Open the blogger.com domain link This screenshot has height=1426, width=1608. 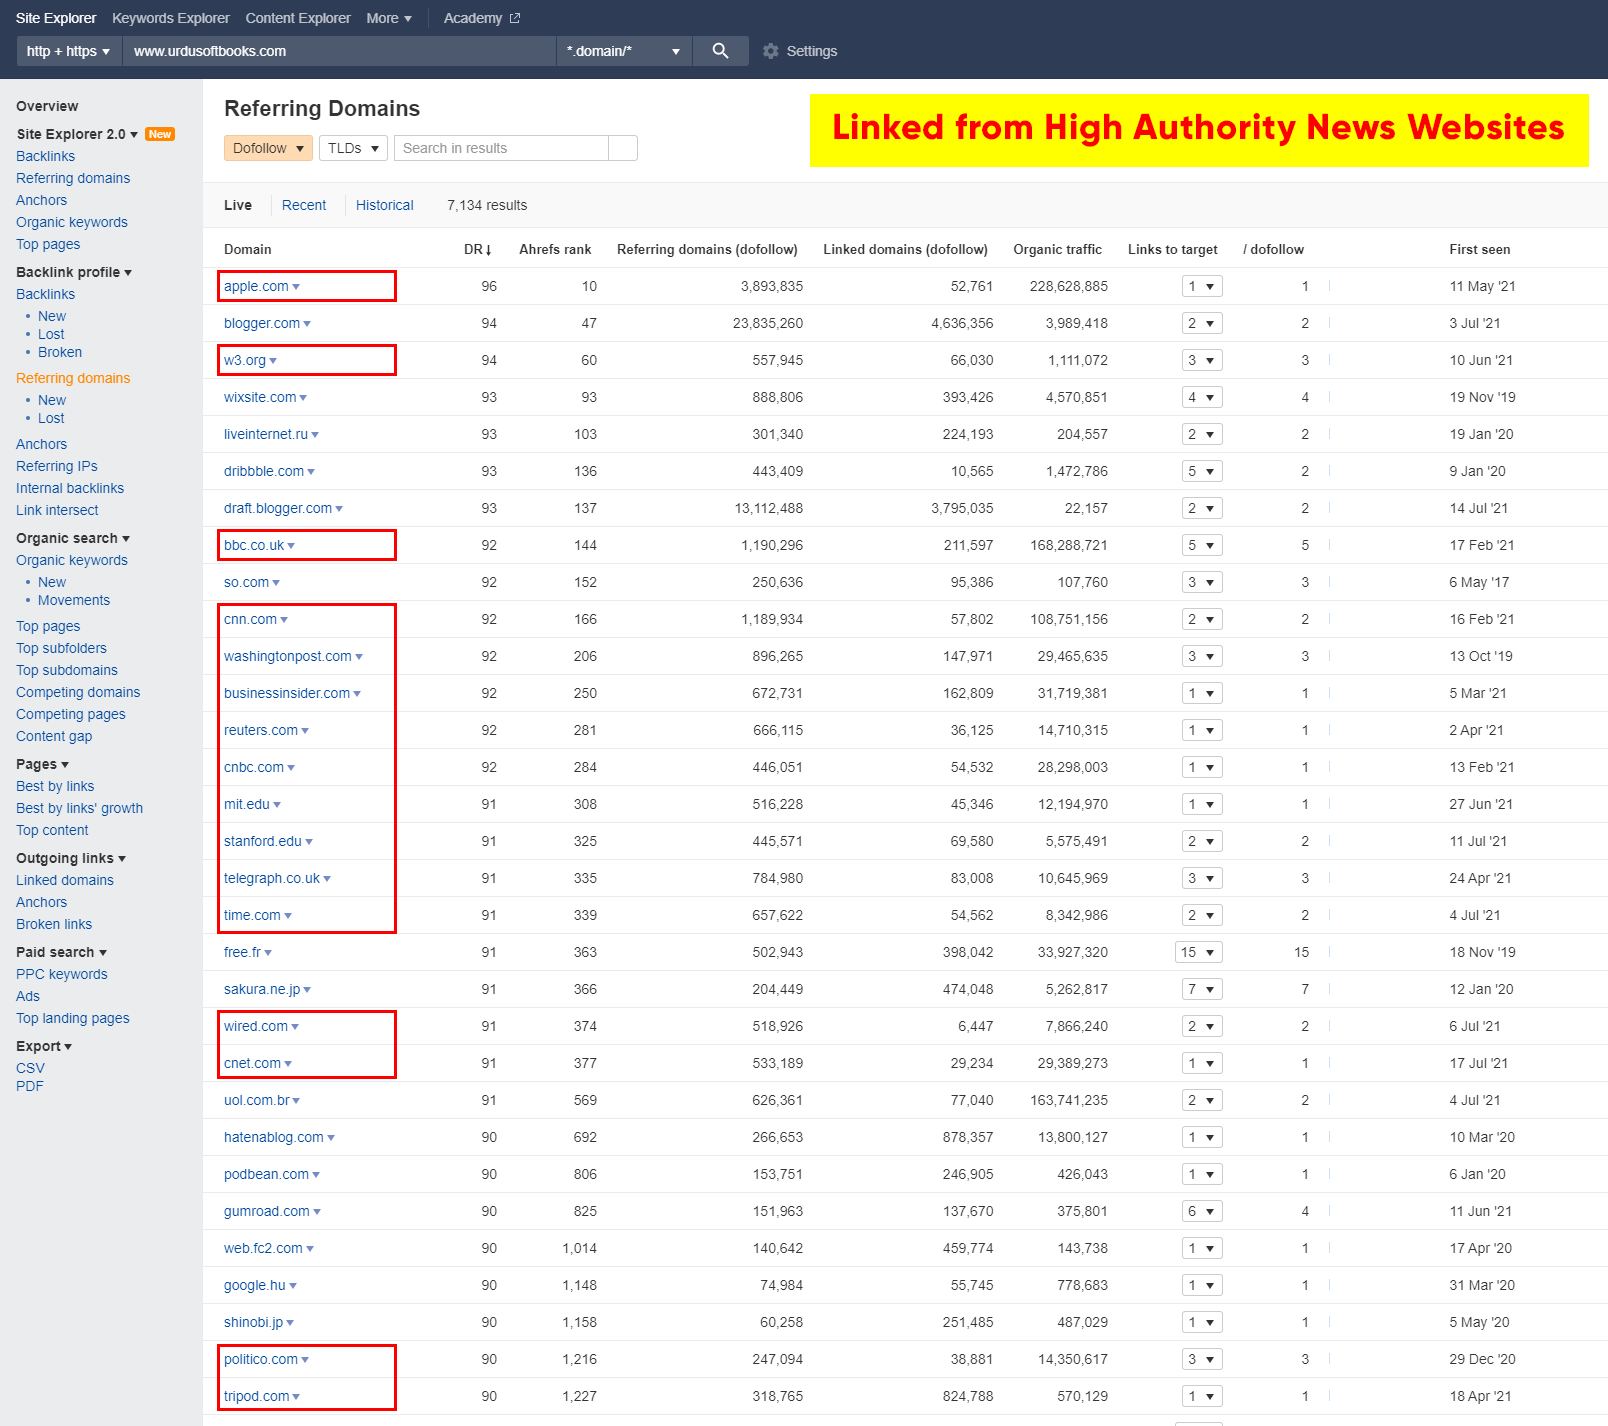262,323
